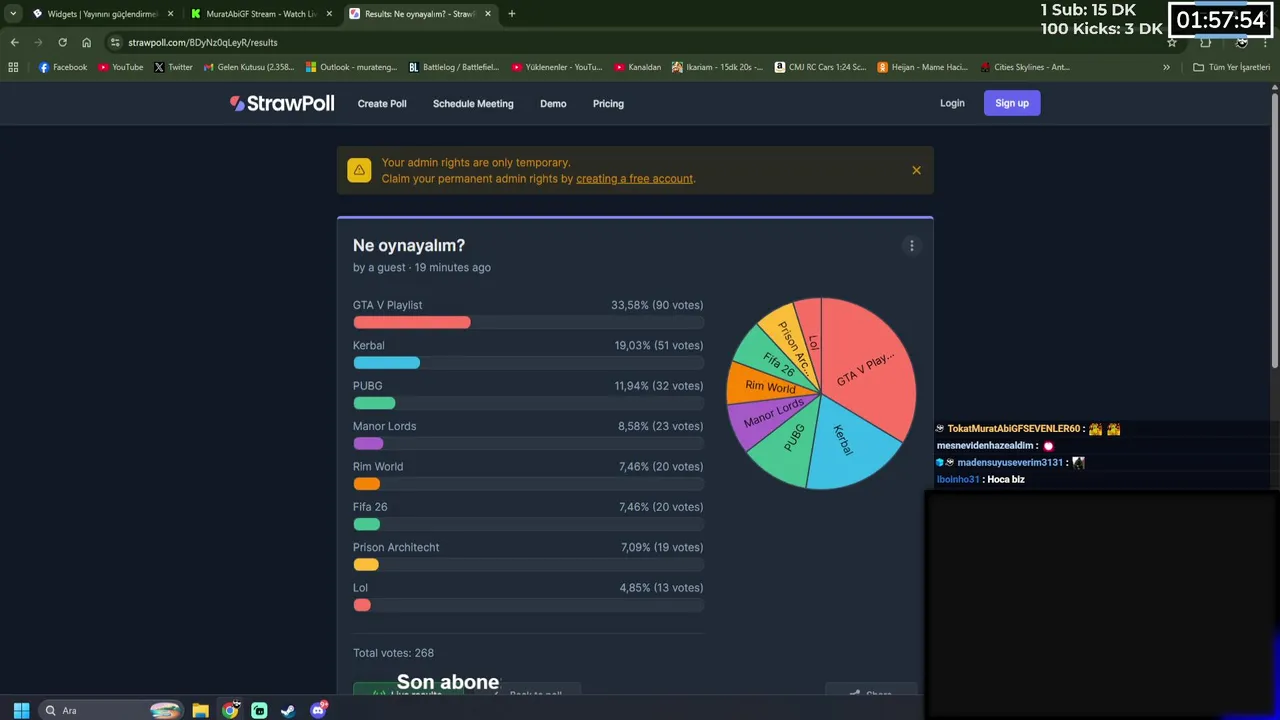Open the Ikariam bookmark
Screen dimensions: 1280x720
717,67
